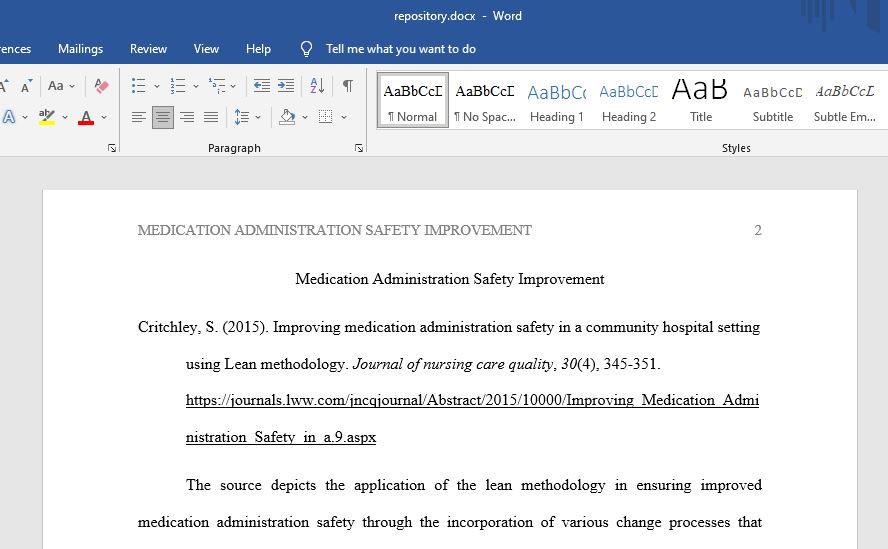Apply the Subtle Emphasis style
The height and width of the screenshot is (549, 888).
pyautogui.click(x=844, y=100)
